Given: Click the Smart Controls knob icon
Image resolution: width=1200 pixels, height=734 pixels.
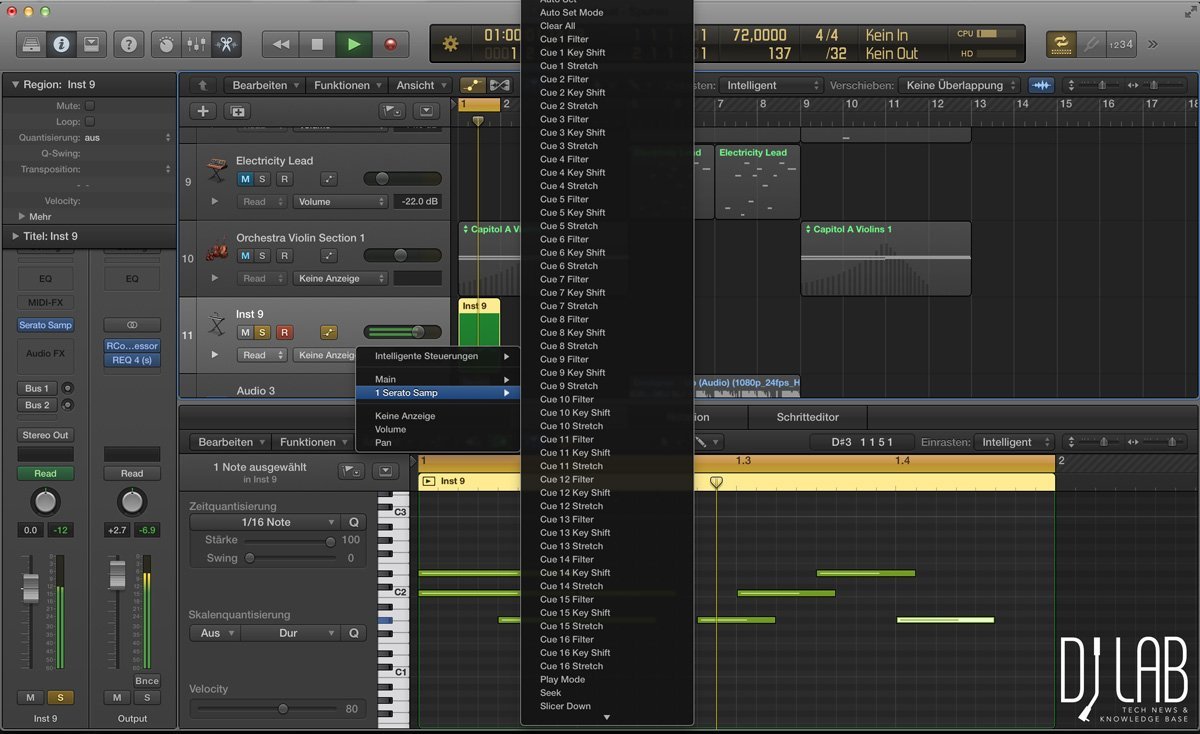Looking at the screenshot, I should pyautogui.click(x=166, y=44).
